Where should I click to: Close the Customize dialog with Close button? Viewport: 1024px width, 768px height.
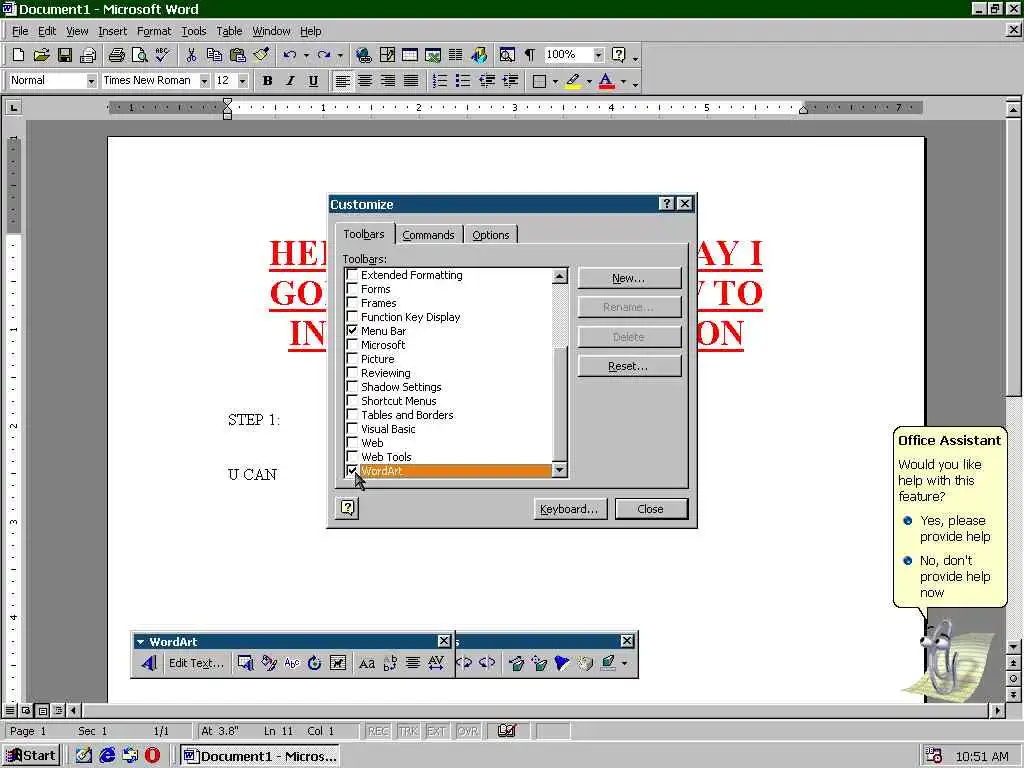(651, 509)
